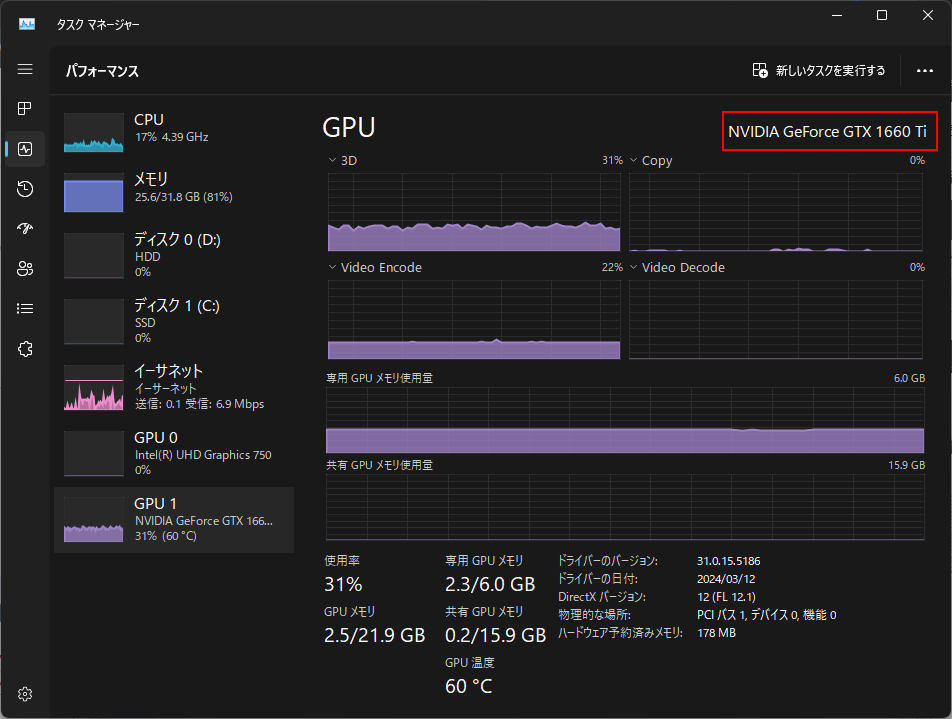Screen dimensions: 952x719
Task: Click the 使用率 31% value
Action: coord(343,584)
